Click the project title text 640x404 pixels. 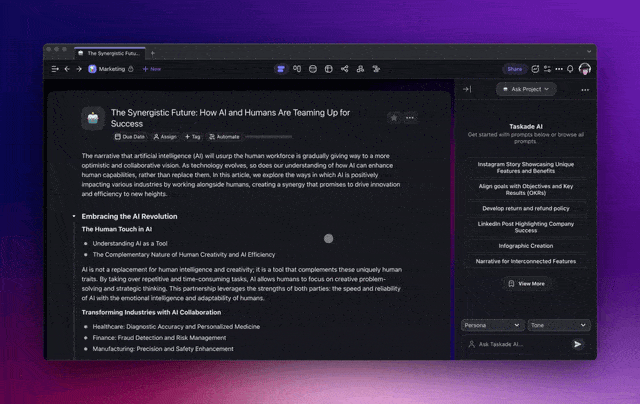(230, 118)
